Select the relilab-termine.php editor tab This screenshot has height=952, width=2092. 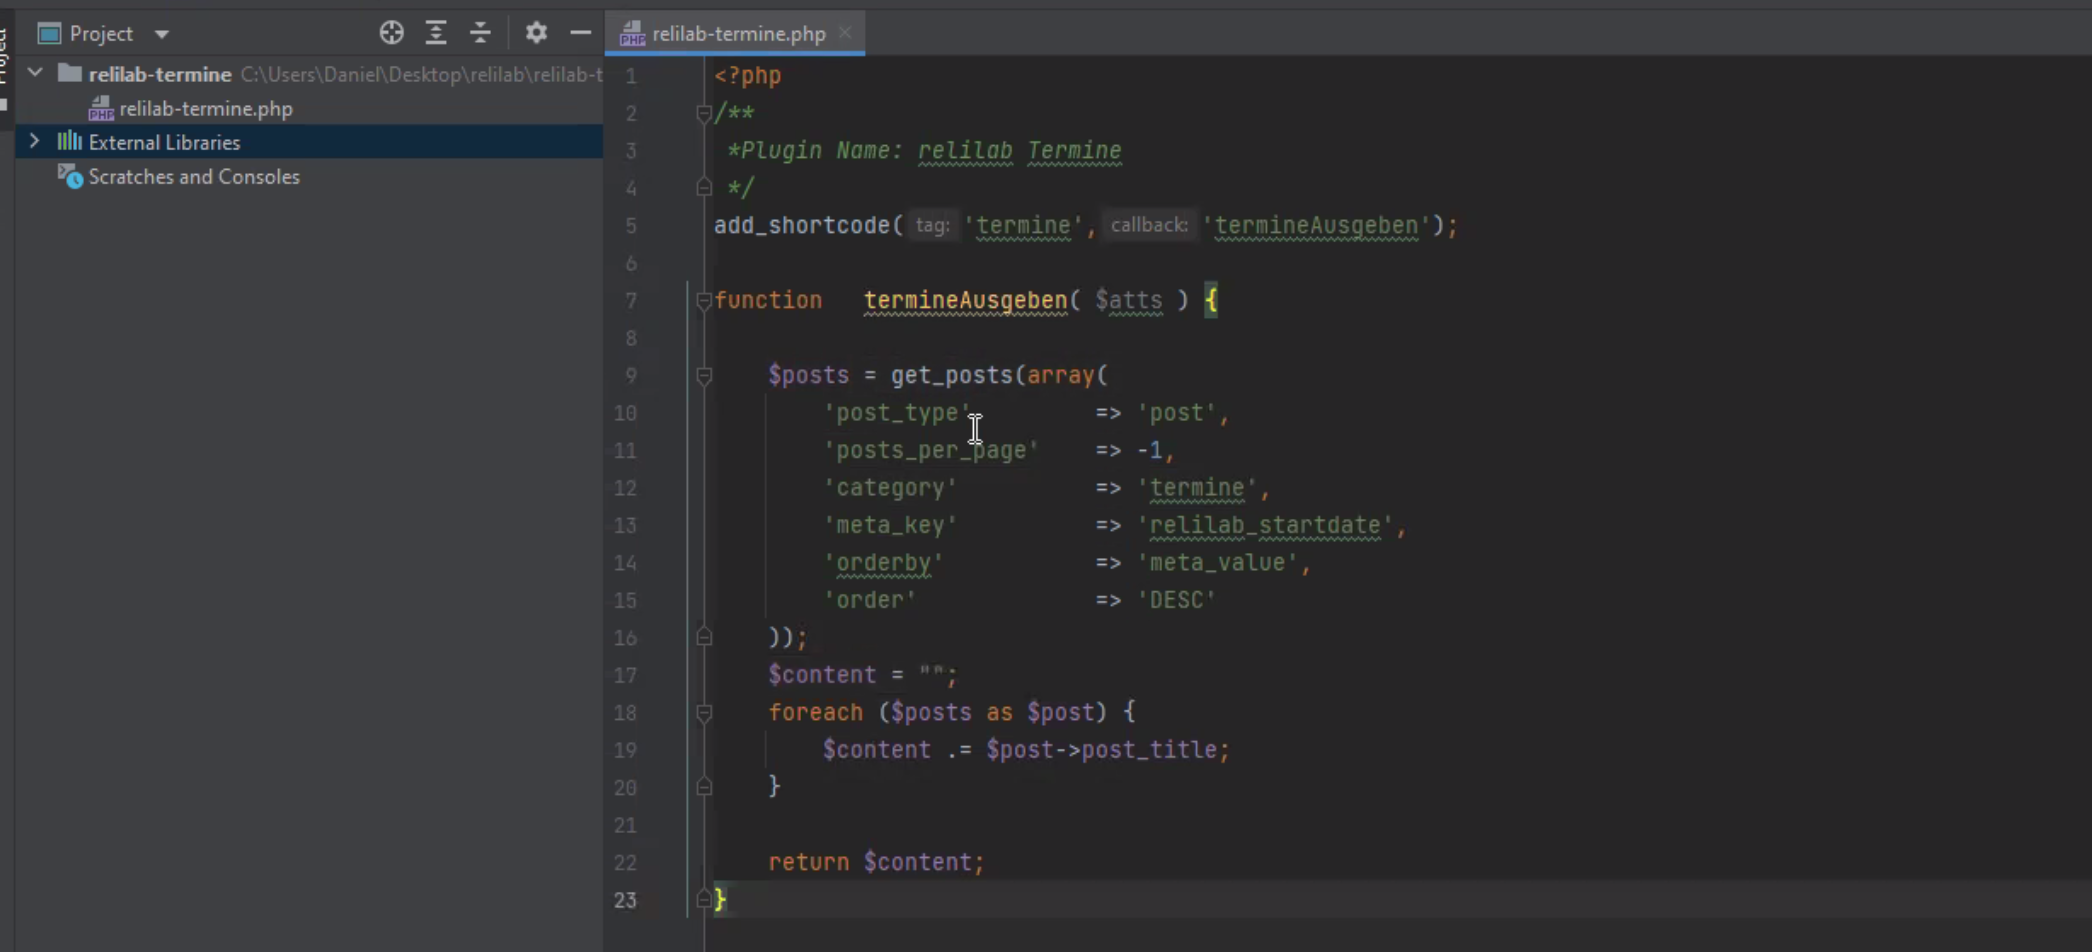pyautogui.click(x=738, y=34)
